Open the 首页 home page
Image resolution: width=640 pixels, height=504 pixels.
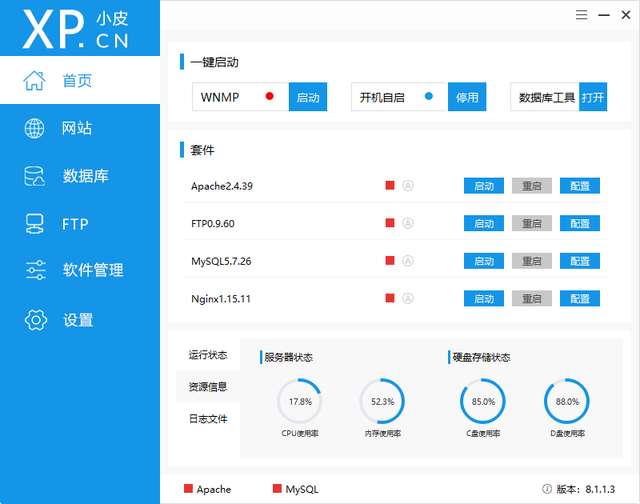(x=80, y=80)
